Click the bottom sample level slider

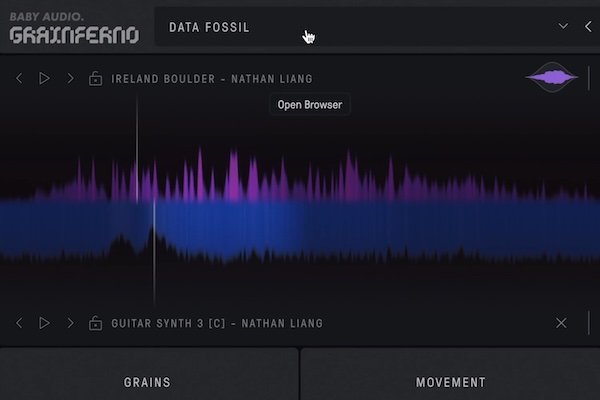589,323
